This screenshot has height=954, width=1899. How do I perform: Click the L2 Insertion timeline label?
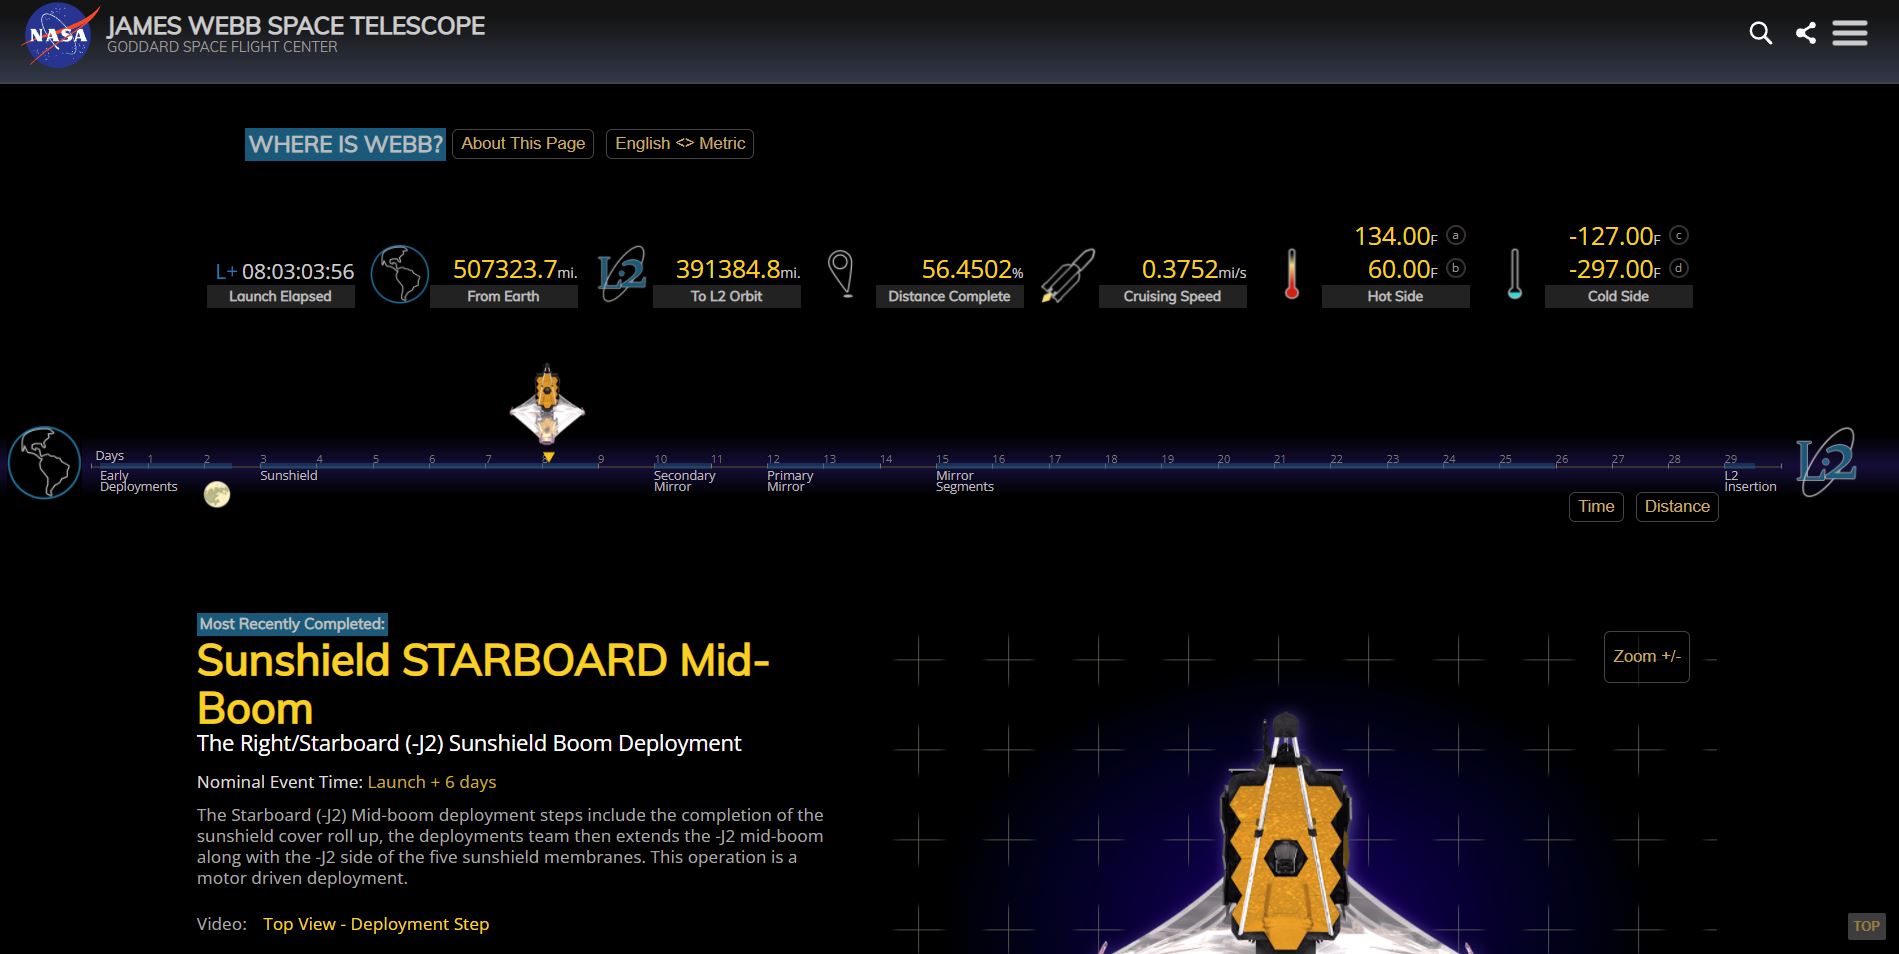[1750, 481]
